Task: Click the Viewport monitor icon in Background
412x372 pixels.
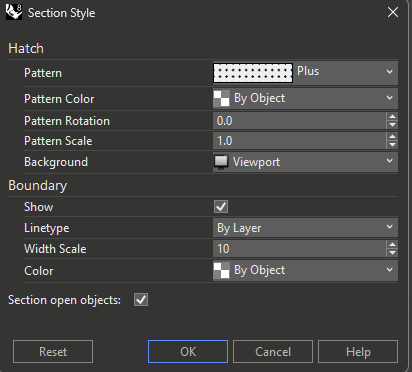Action: [x=221, y=162]
